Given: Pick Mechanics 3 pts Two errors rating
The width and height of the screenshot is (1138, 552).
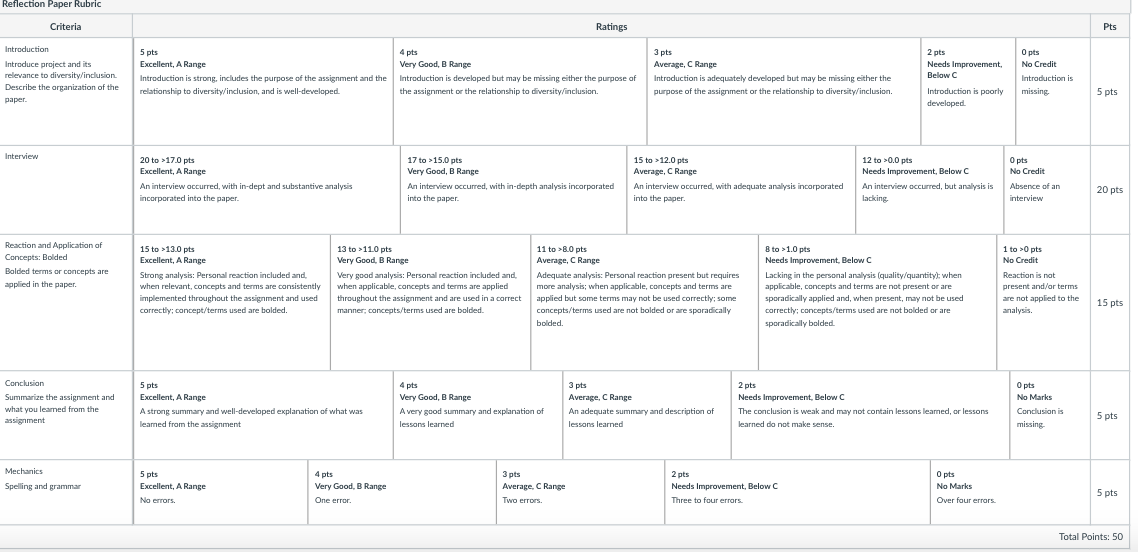Looking at the screenshot, I should 581,493.
